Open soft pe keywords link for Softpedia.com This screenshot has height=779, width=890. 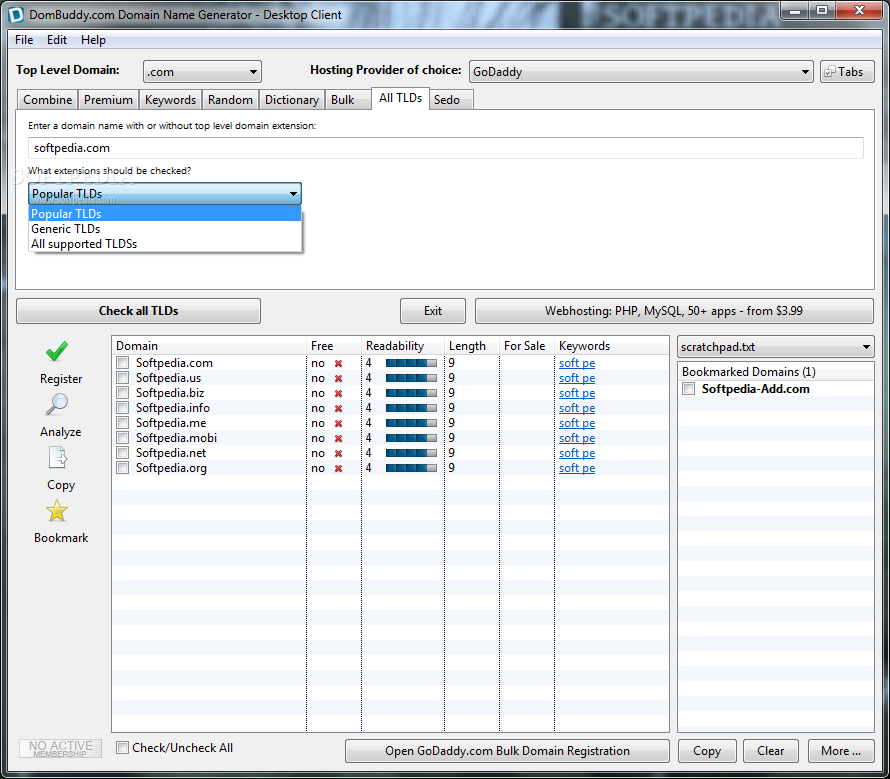tap(577, 363)
